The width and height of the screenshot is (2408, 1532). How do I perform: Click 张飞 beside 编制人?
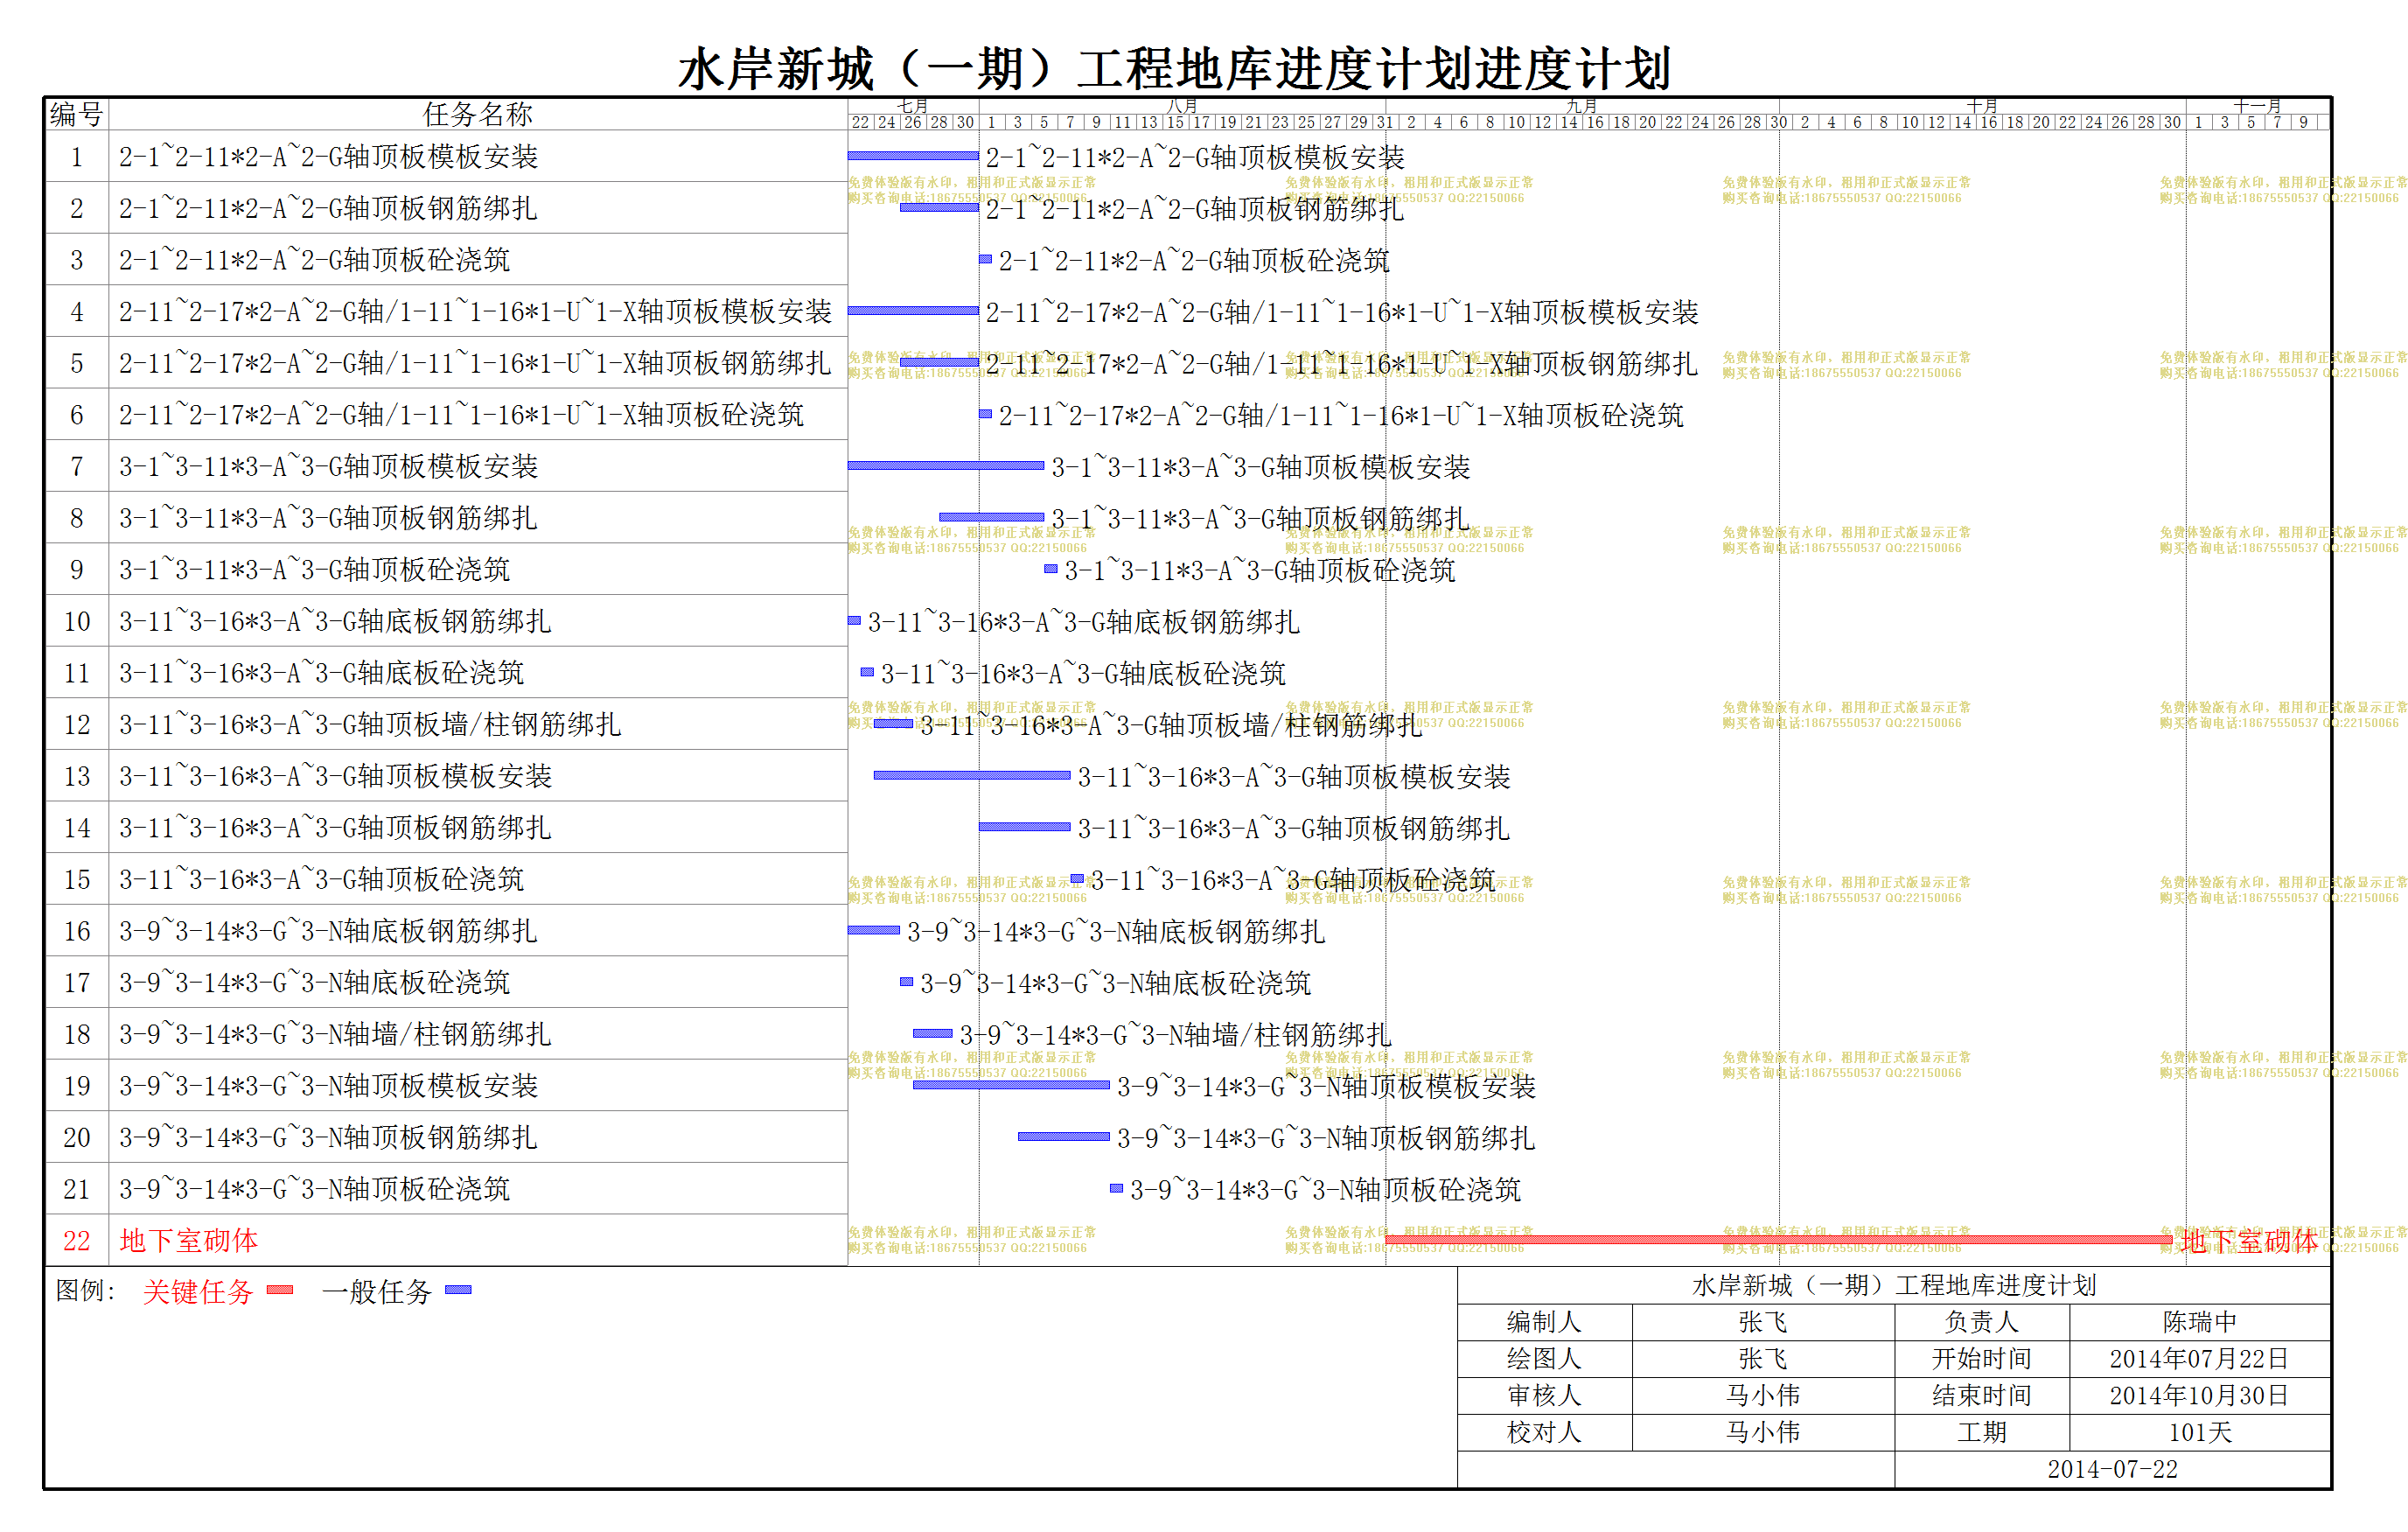pyautogui.click(x=1763, y=1322)
